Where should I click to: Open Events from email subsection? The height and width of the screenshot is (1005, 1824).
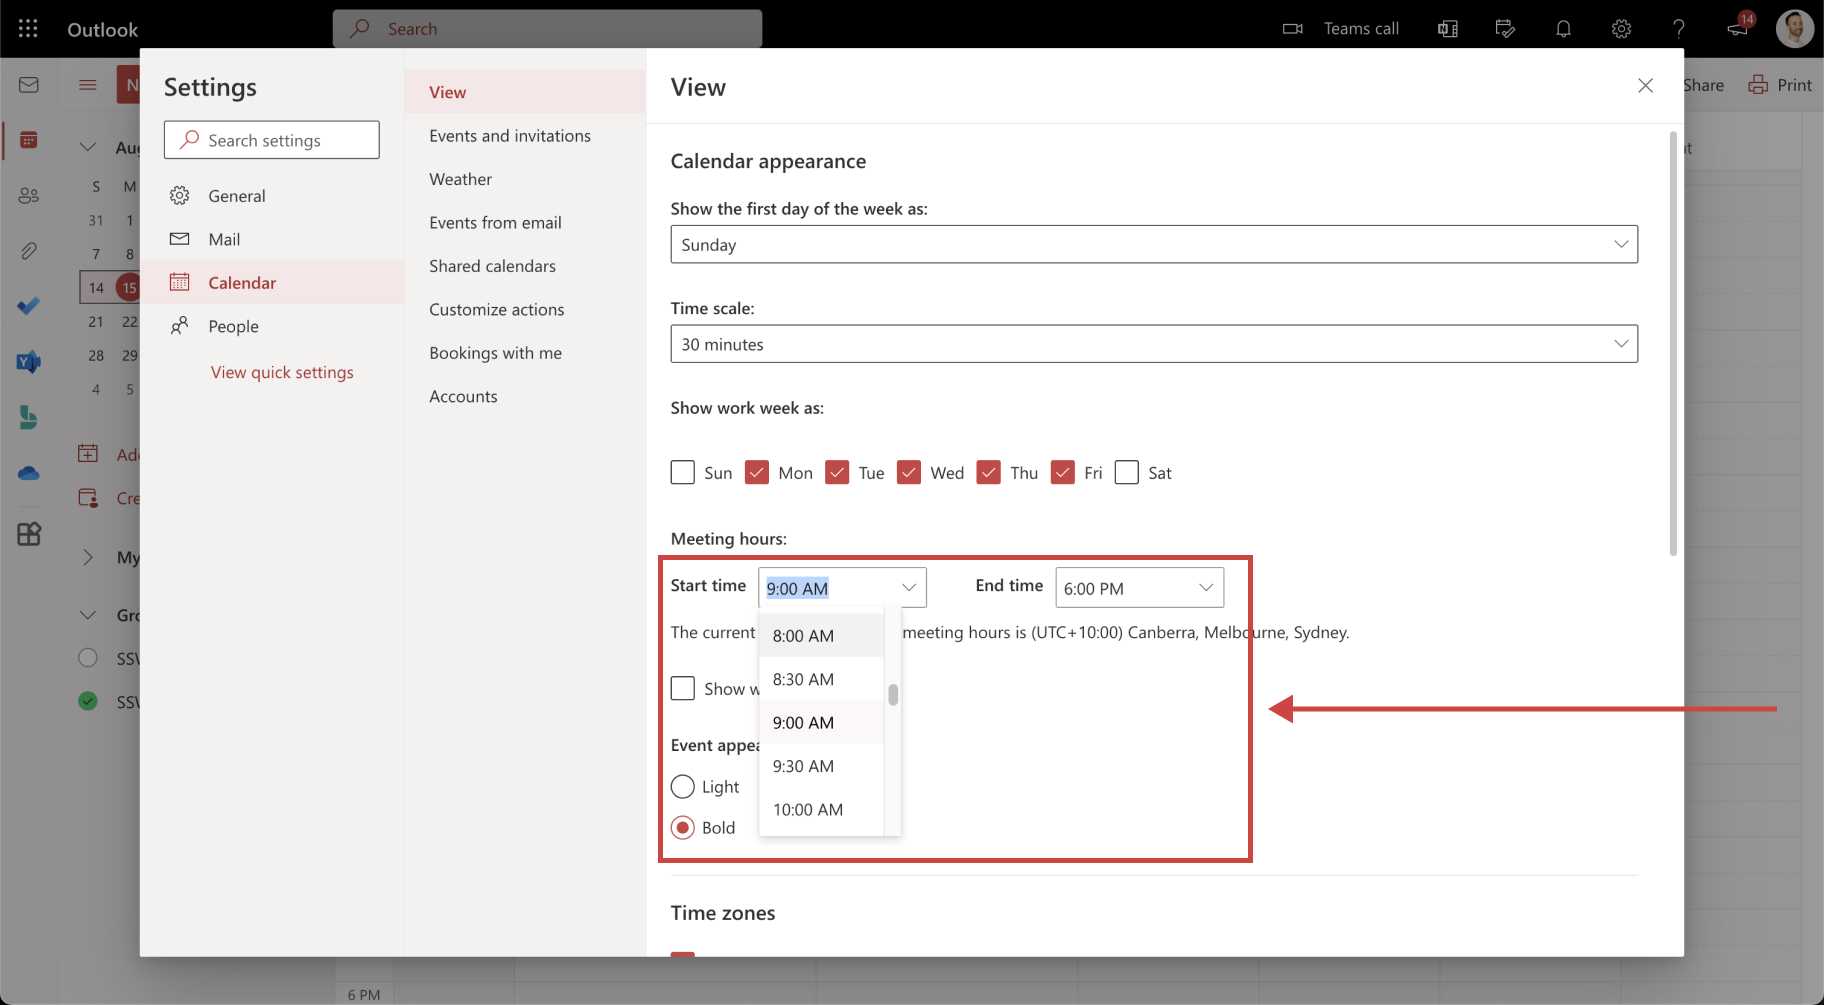point(525,223)
